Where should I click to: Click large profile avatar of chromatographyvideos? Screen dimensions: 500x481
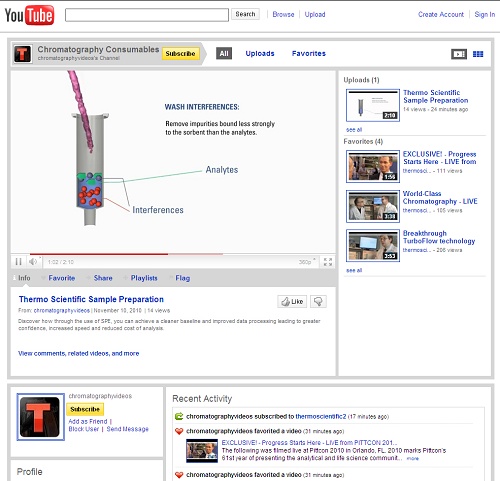tap(40, 417)
